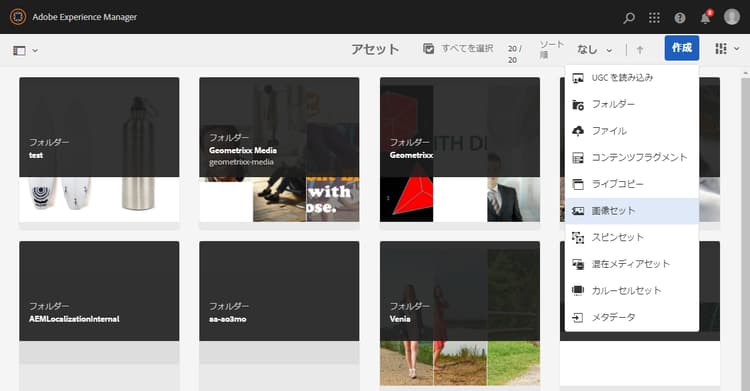Viewport: 750px width, 391px height.
Task: Choose ファイル from create menu
Action: click(x=631, y=131)
